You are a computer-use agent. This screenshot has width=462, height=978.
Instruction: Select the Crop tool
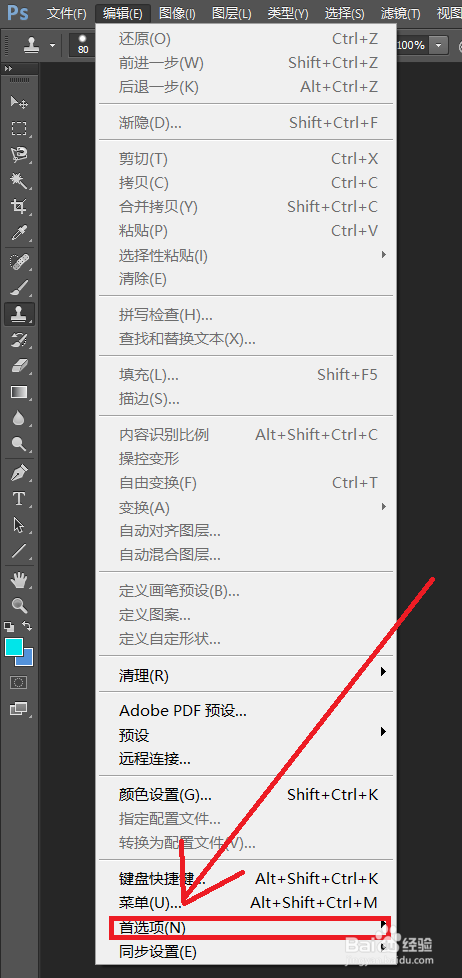[x=19, y=207]
